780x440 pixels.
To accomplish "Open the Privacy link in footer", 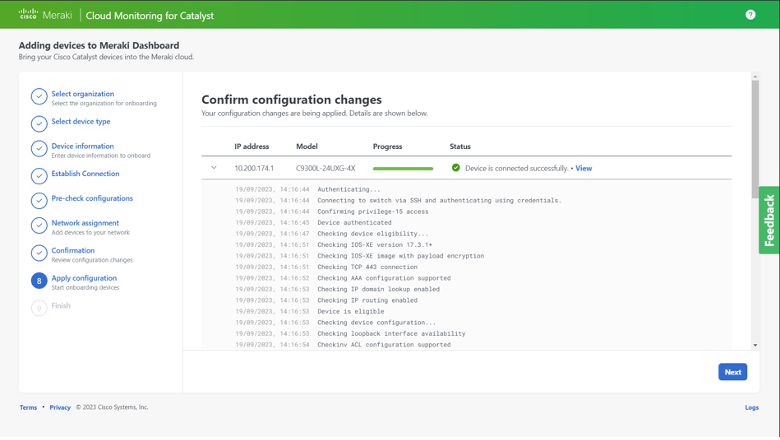I will (60, 408).
